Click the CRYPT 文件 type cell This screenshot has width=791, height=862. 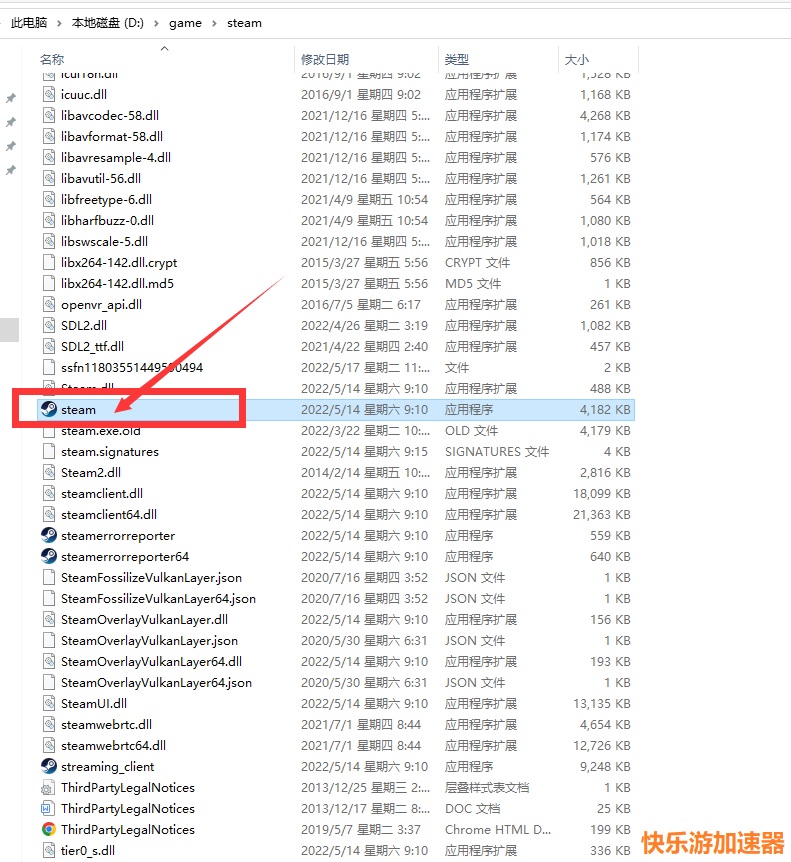click(x=477, y=262)
